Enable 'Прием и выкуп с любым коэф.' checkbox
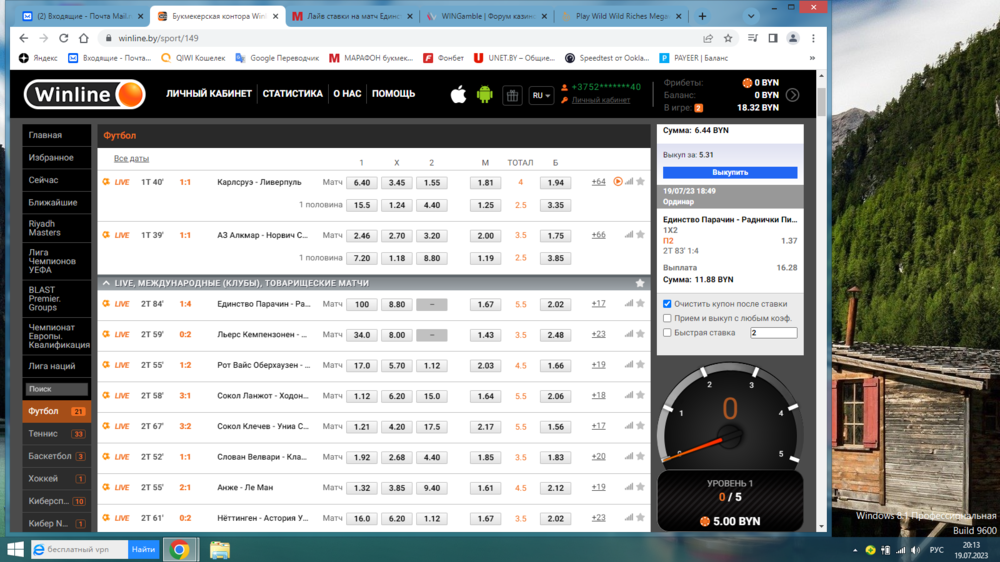 pyautogui.click(x=667, y=318)
